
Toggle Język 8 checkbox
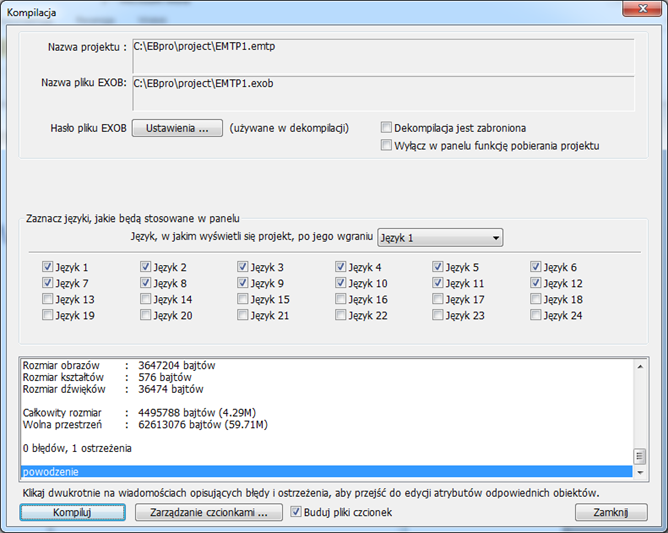145,282
